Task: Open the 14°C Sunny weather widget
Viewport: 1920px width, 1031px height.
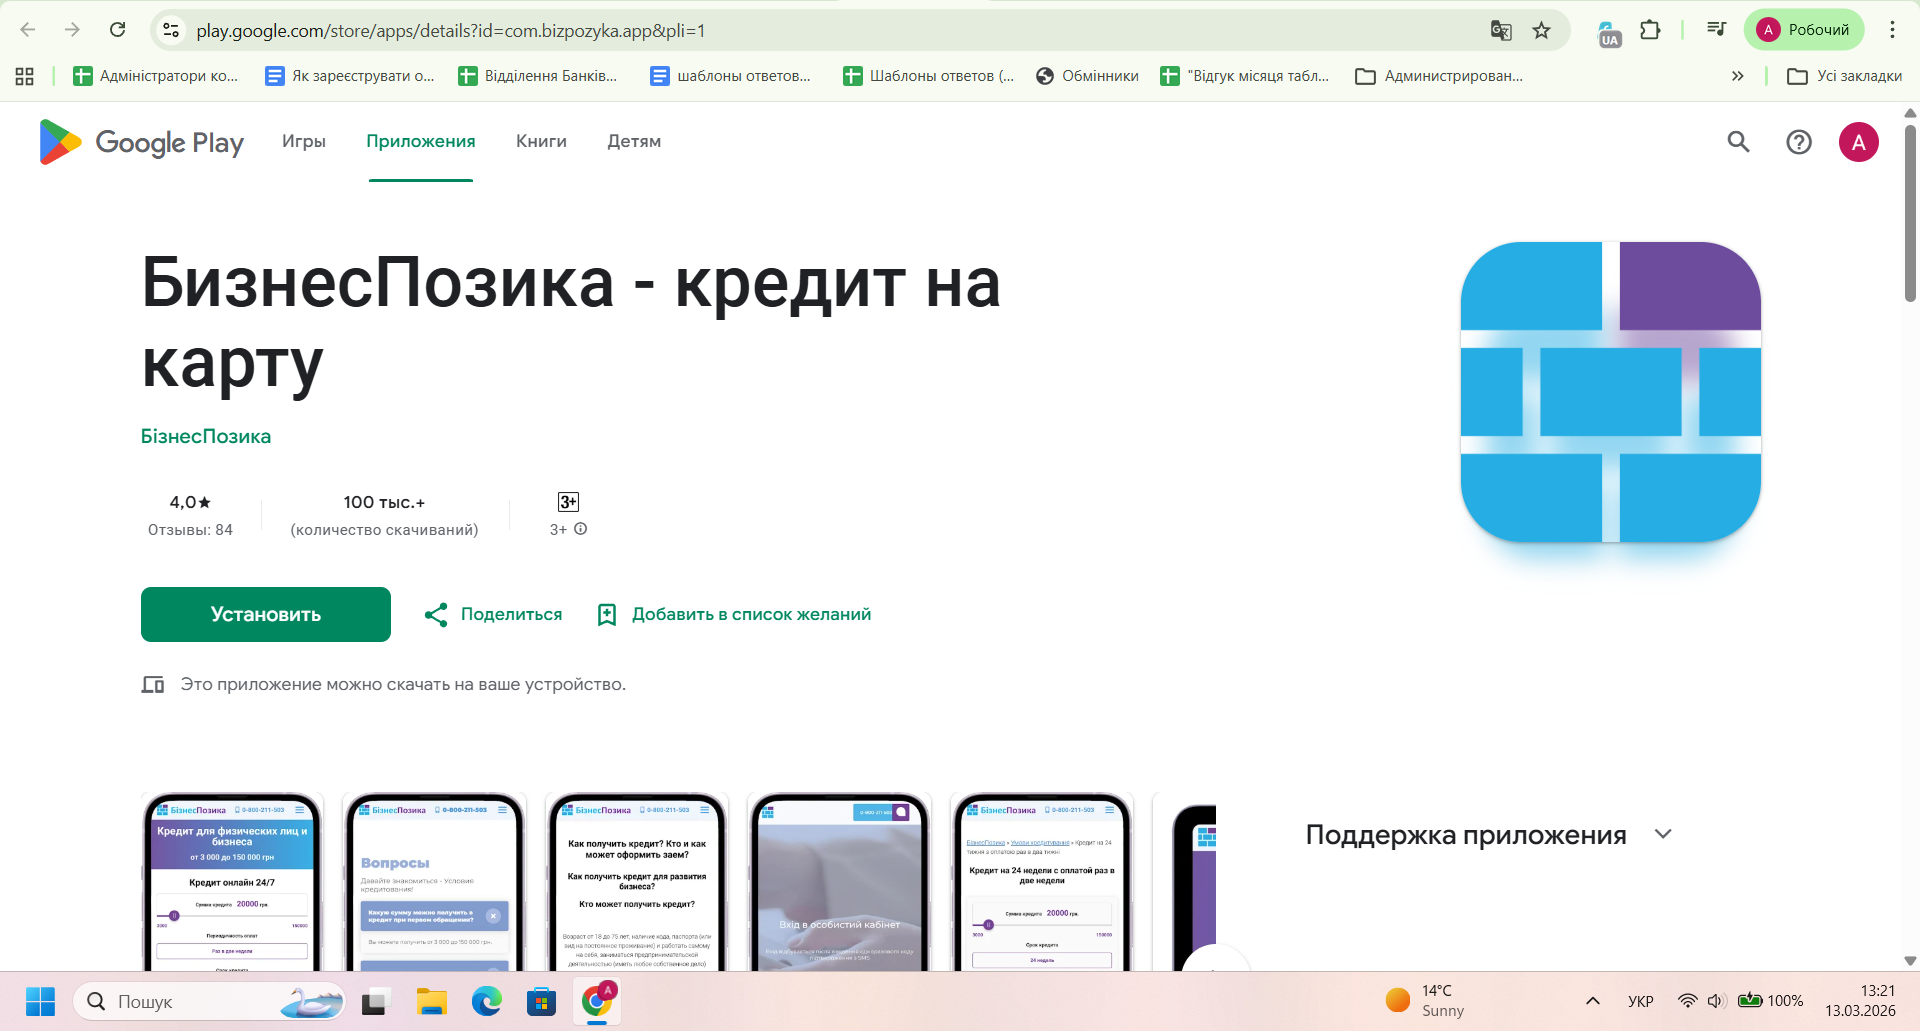Action: coord(1426,1001)
